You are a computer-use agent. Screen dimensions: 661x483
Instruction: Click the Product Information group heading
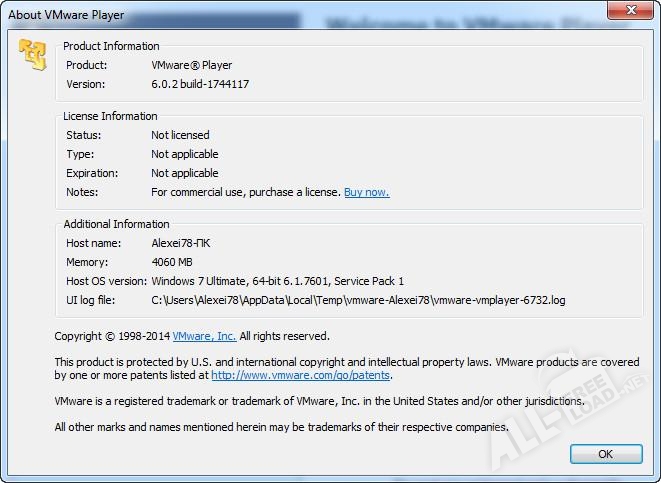click(x=111, y=46)
